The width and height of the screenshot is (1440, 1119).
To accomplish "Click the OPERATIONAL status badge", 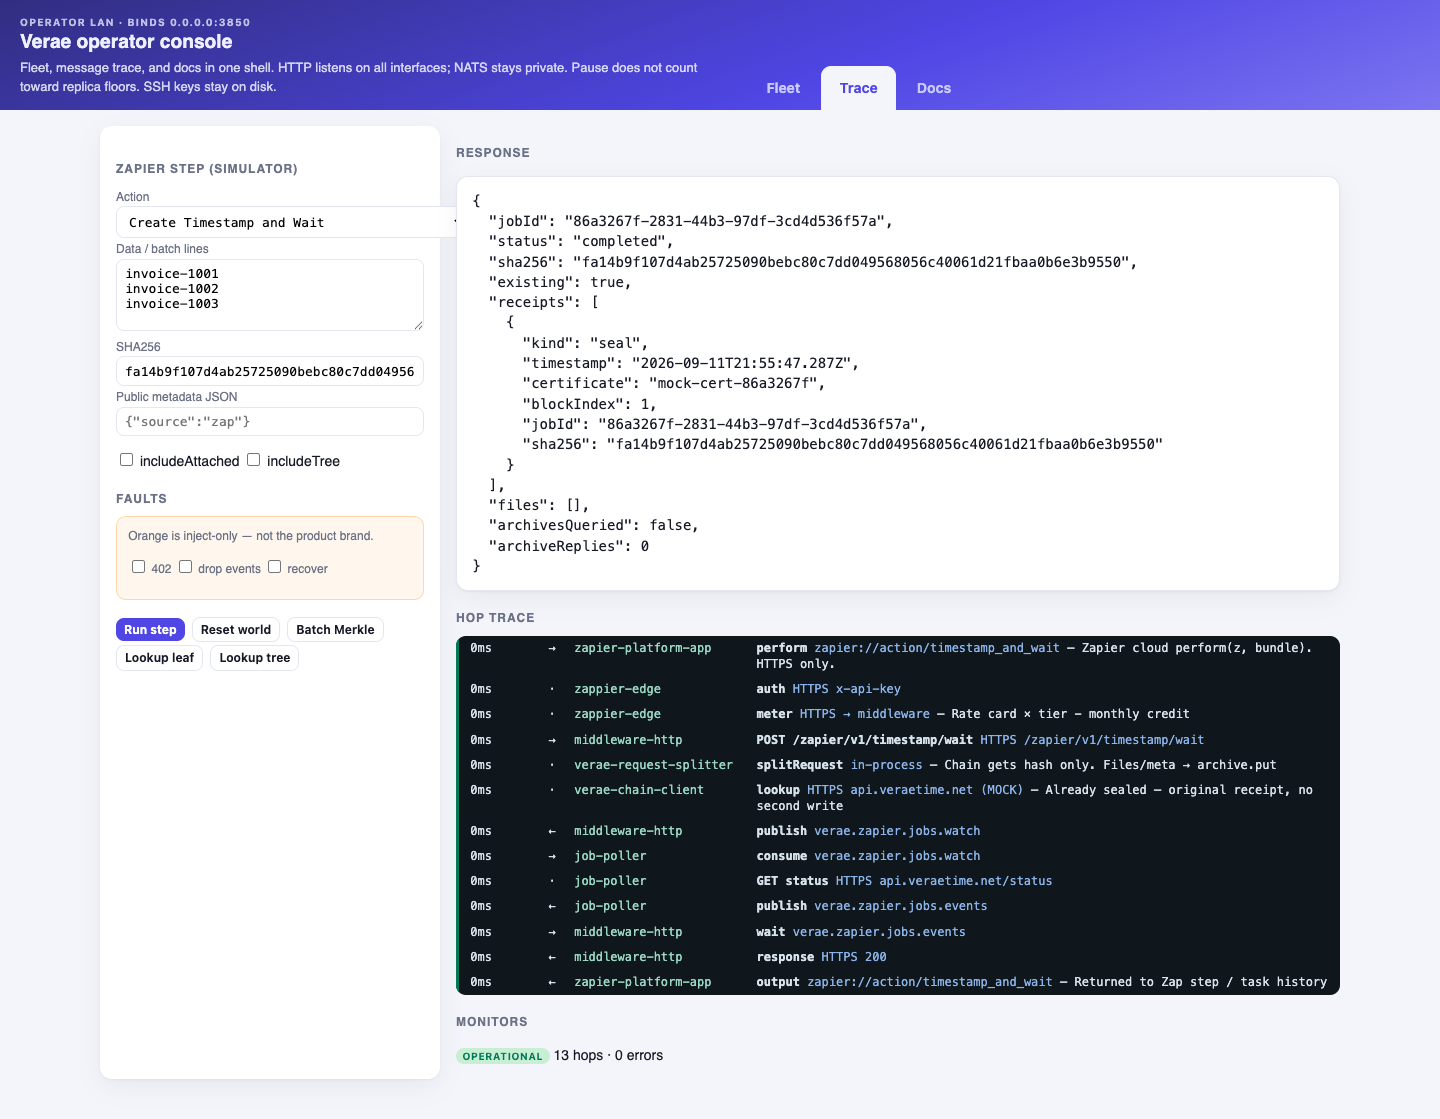I will 502,1056.
